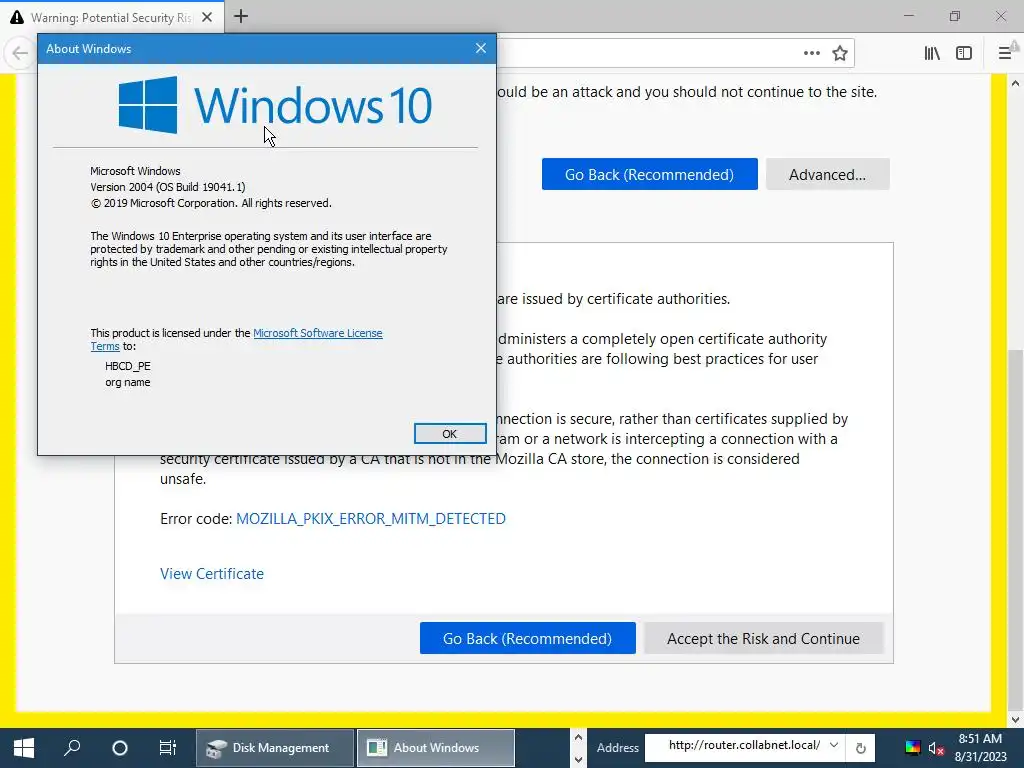Click the Advanced... button
Screen dimensions: 1024x768
(827, 174)
